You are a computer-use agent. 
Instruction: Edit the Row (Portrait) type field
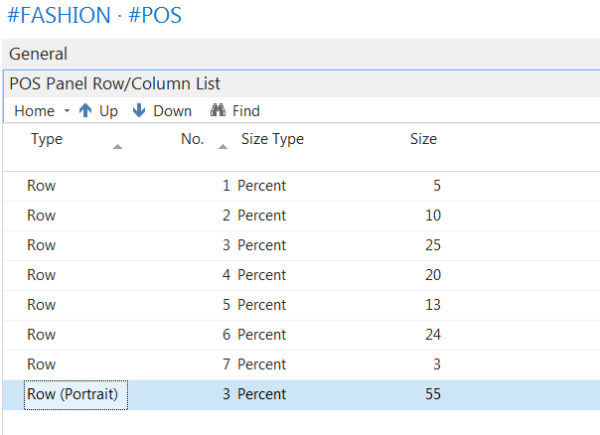click(72, 395)
